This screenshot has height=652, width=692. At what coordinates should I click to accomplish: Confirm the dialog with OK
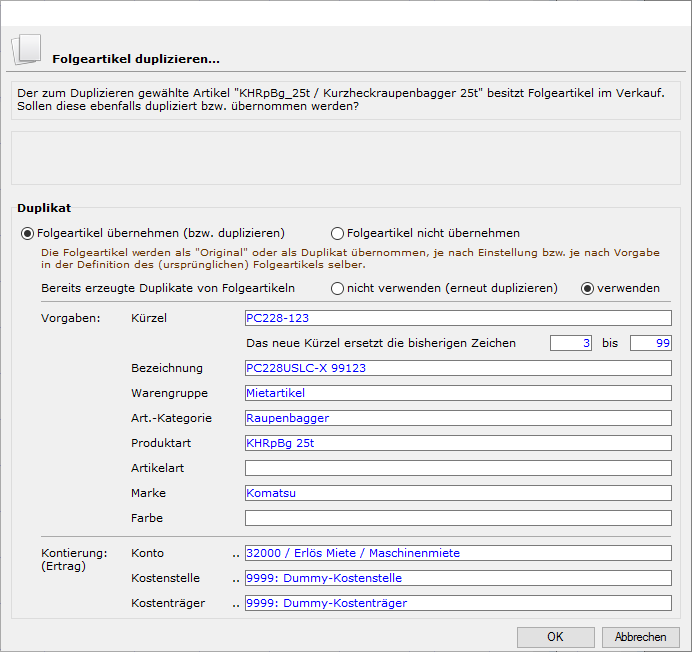click(555, 637)
